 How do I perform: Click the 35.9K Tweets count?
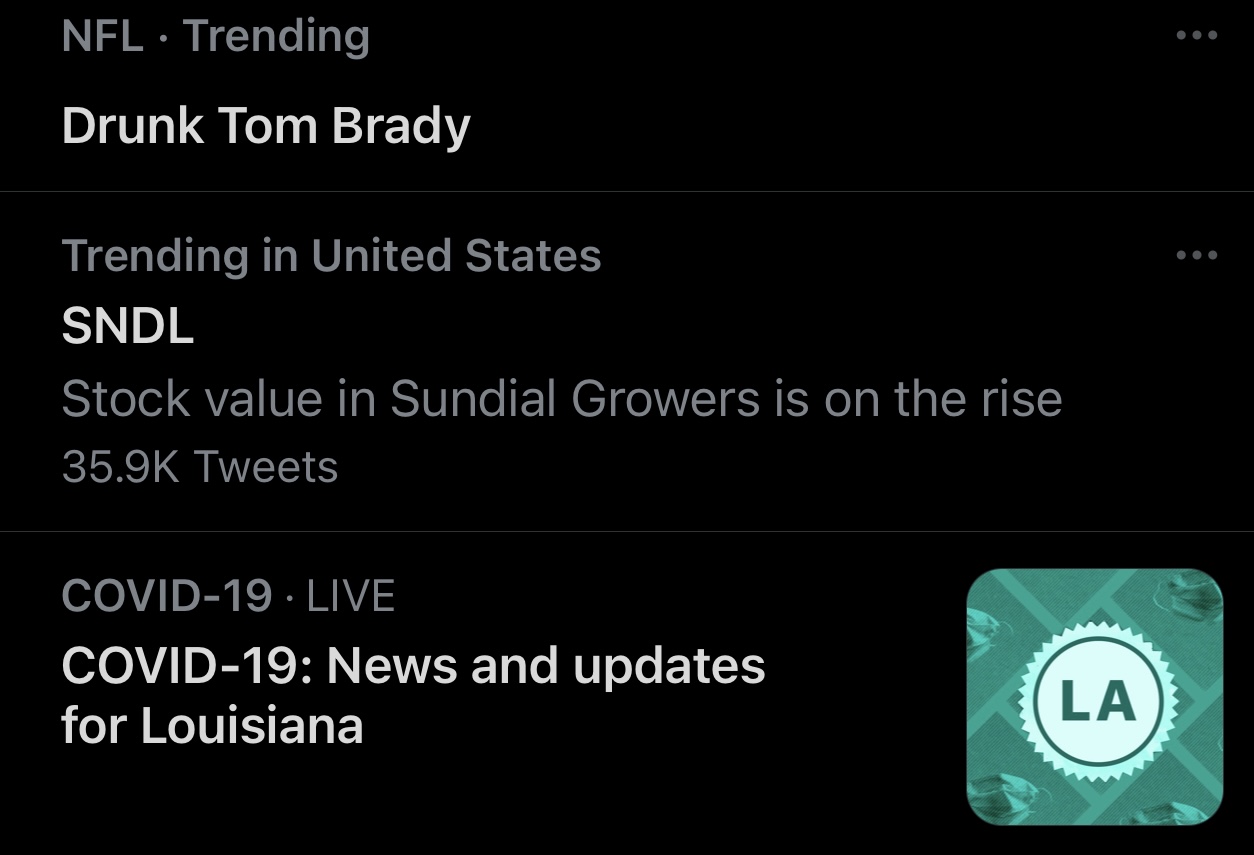pos(200,467)
